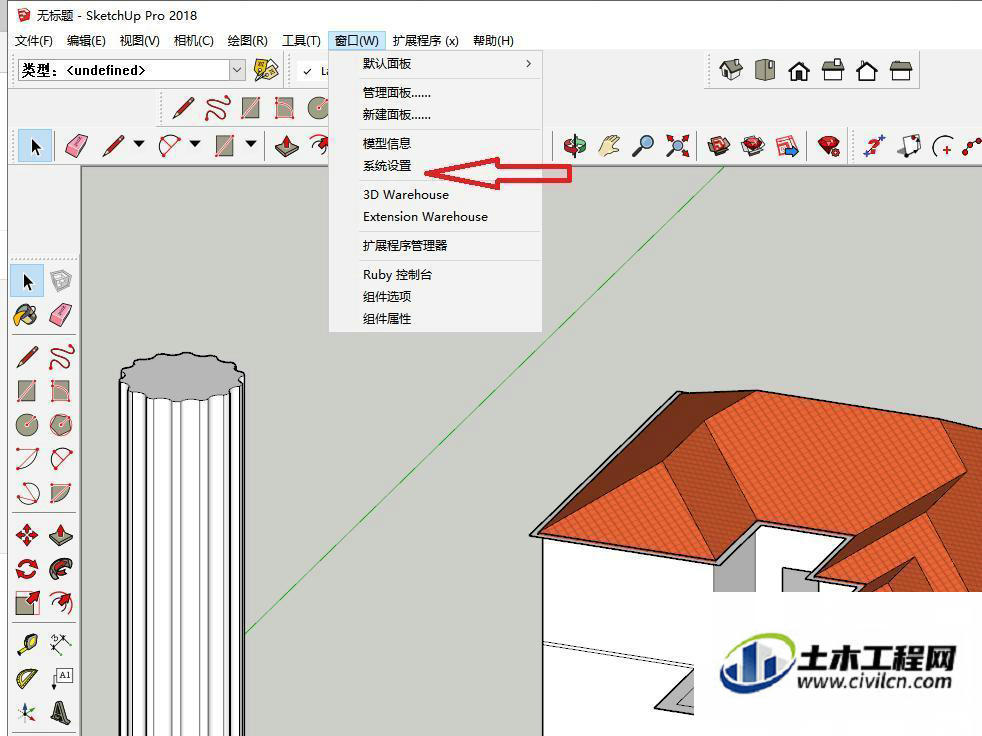Open the 类型 <undefined> combo box
Image resolution: width=982 pixels, height=736 pixels.
coord(132,70)
